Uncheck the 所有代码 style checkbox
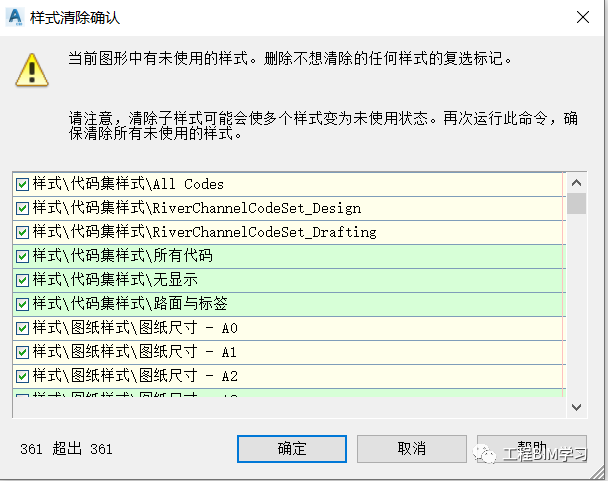This screenshot has width=608, height=481. pos(22,256)
